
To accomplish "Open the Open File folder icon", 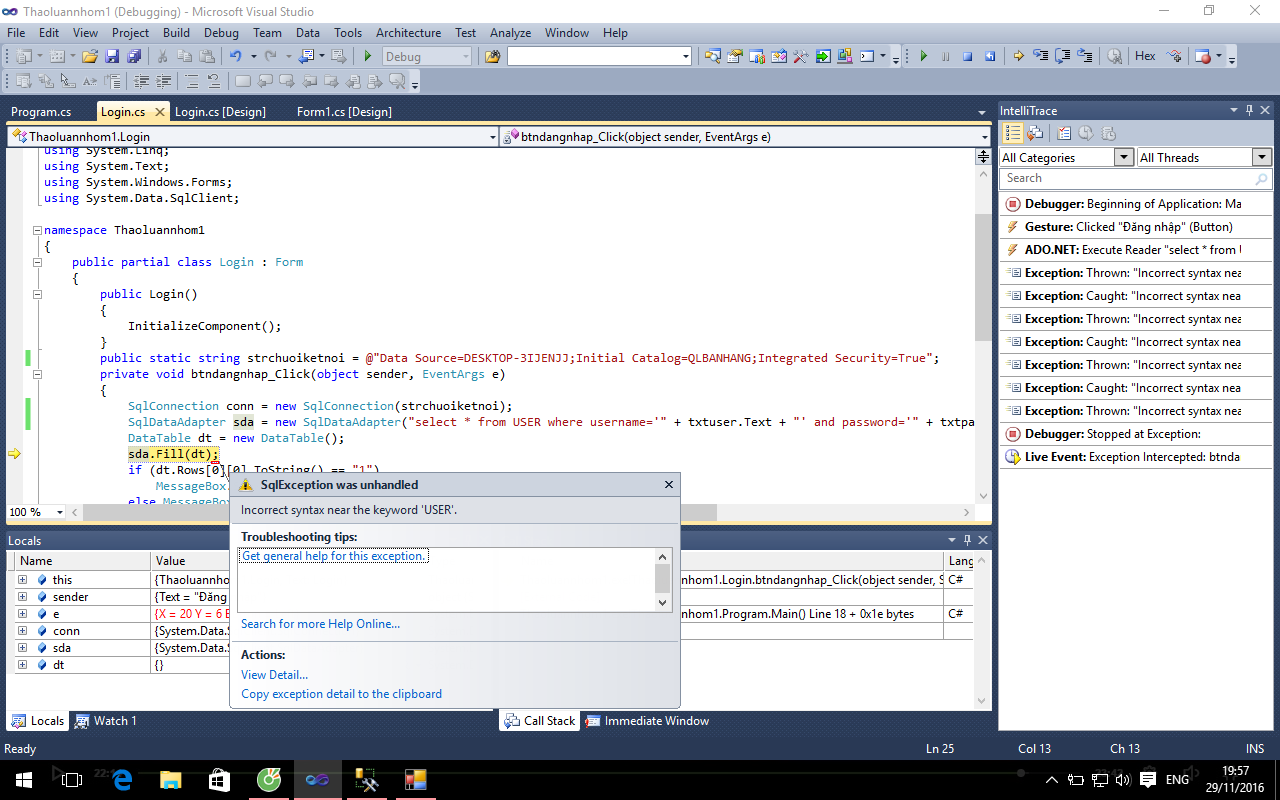I will point(90,57).
